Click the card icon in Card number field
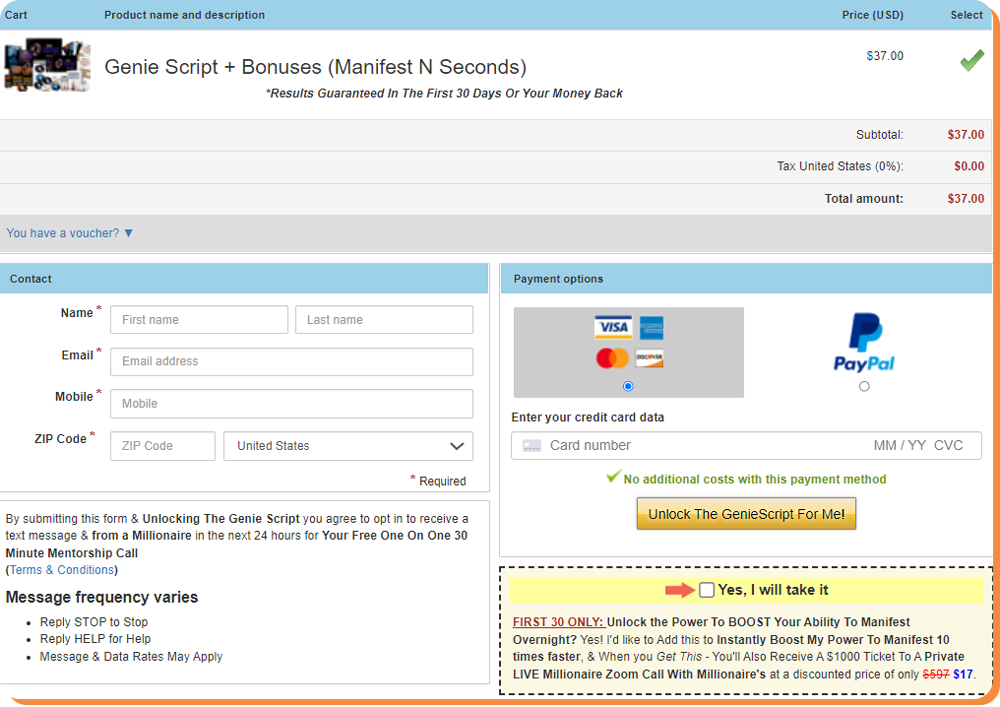Viewport: 1000px width, 707px height. [x=532, y=446]
